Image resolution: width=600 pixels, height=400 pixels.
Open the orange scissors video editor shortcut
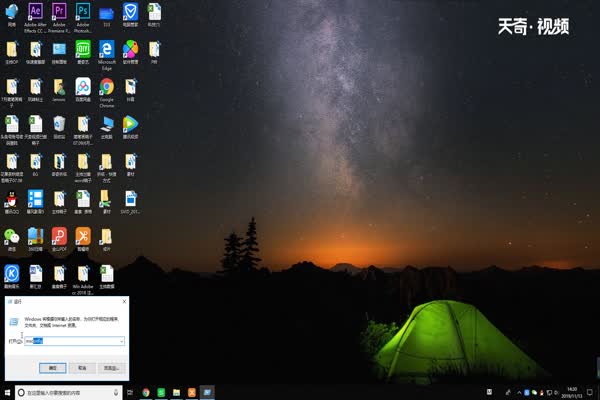83,240
